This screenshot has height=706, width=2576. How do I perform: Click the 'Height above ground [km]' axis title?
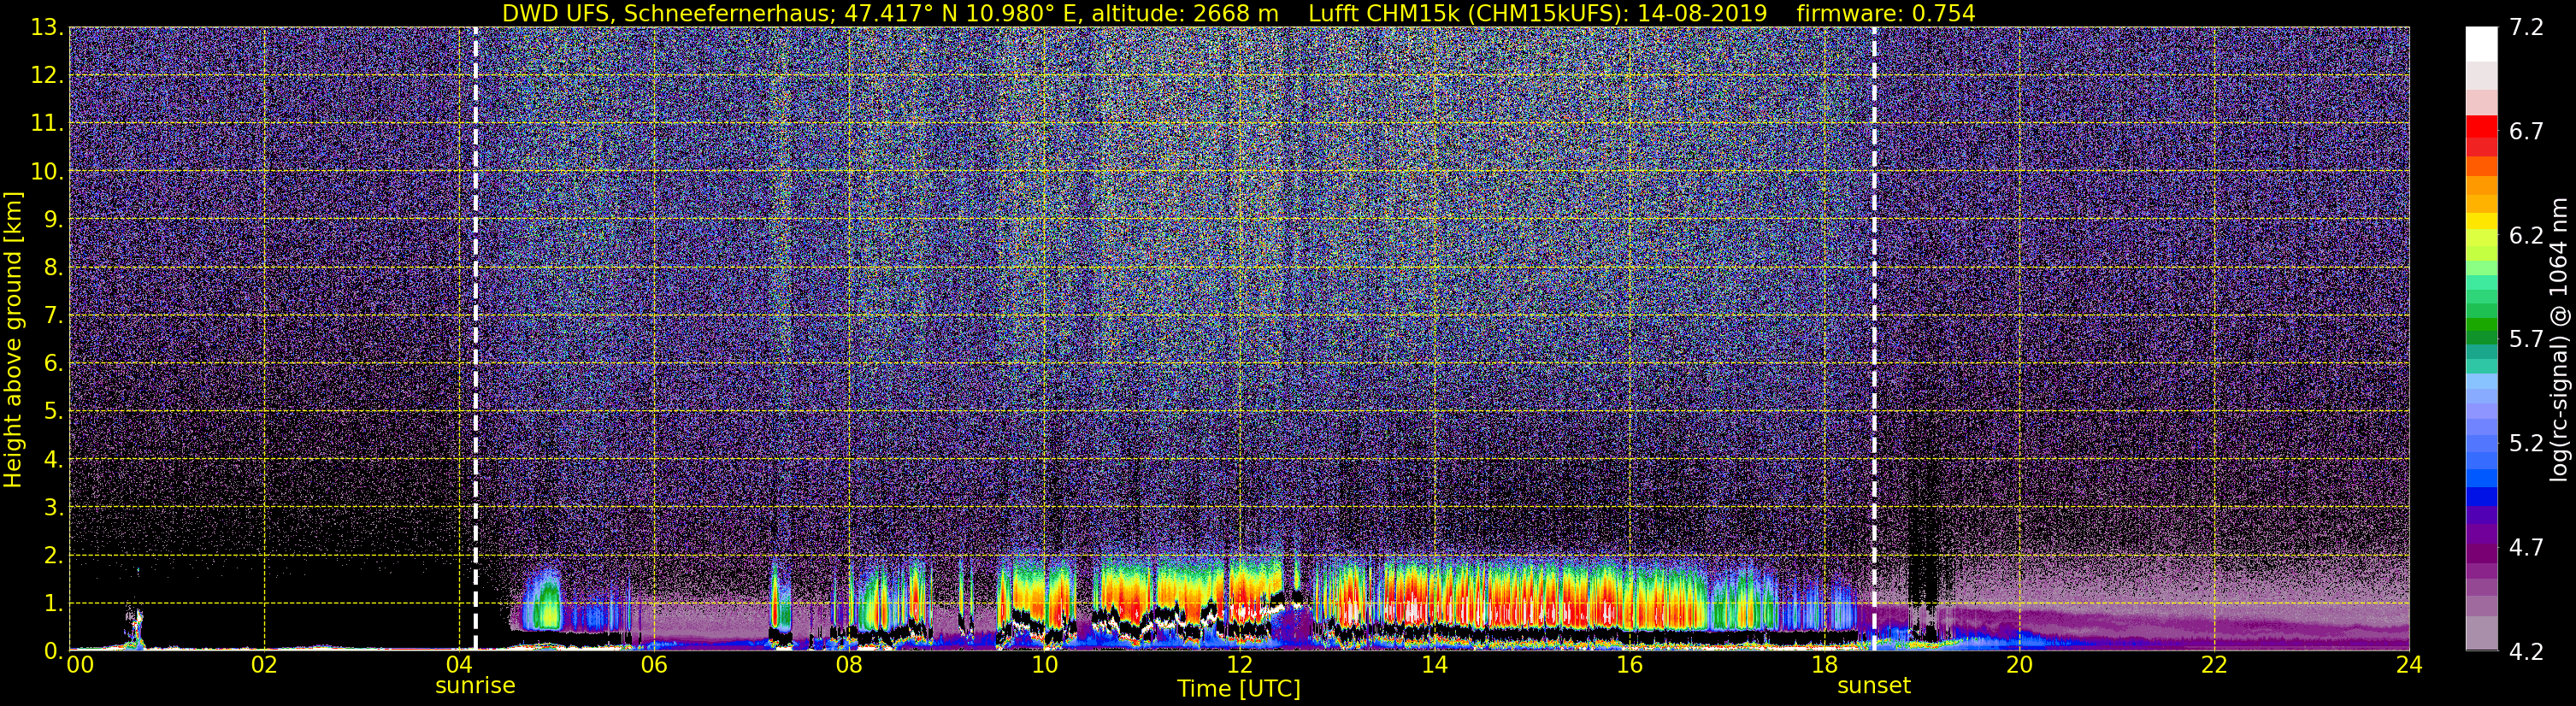point(13,339)
